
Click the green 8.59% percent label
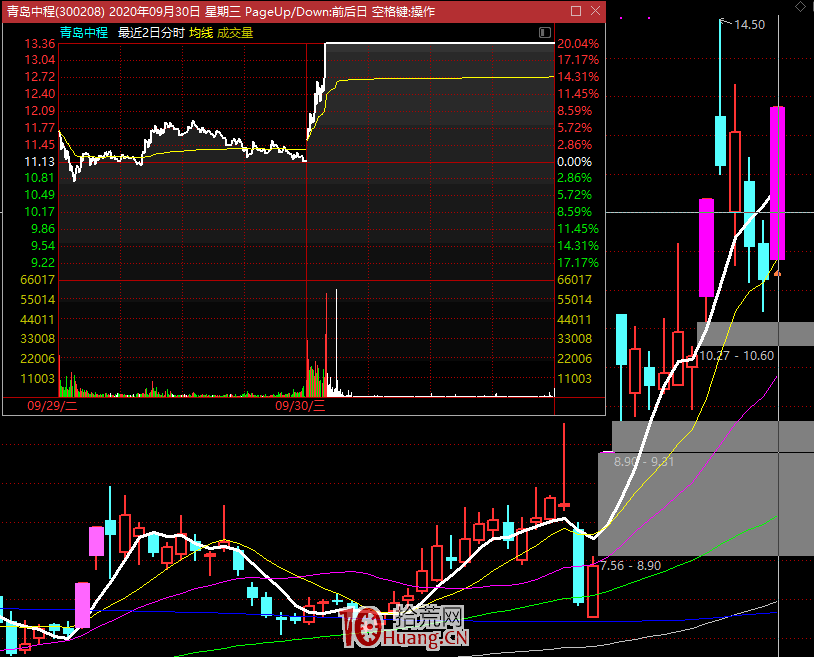tap(575, 212)
